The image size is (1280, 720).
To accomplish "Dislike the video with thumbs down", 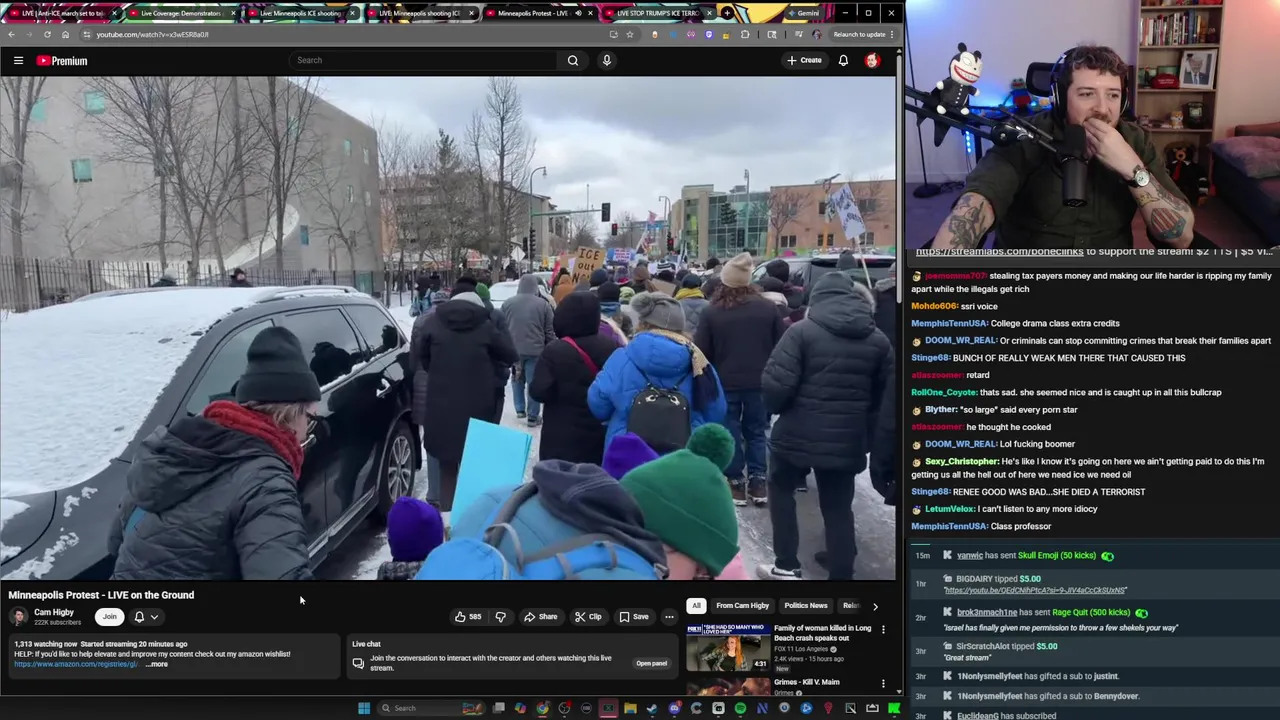I will (x=501, y=616).
